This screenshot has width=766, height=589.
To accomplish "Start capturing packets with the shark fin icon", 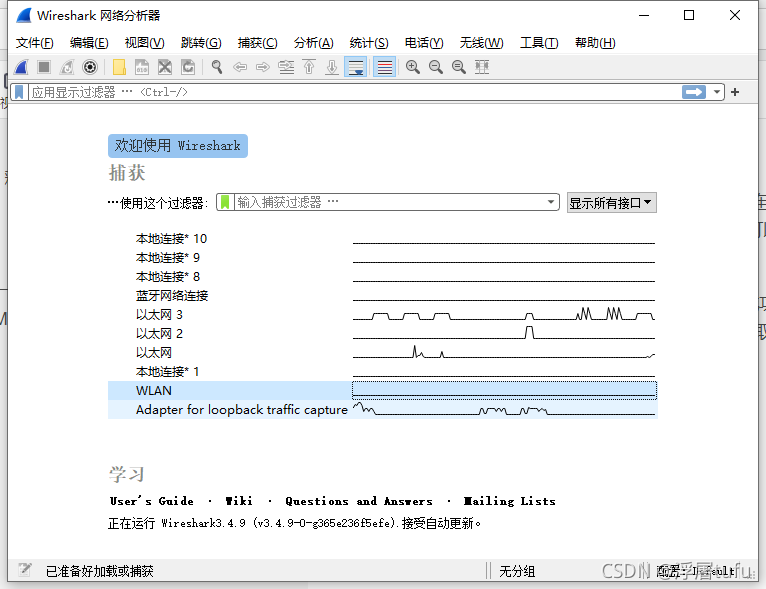I will 21,67.
